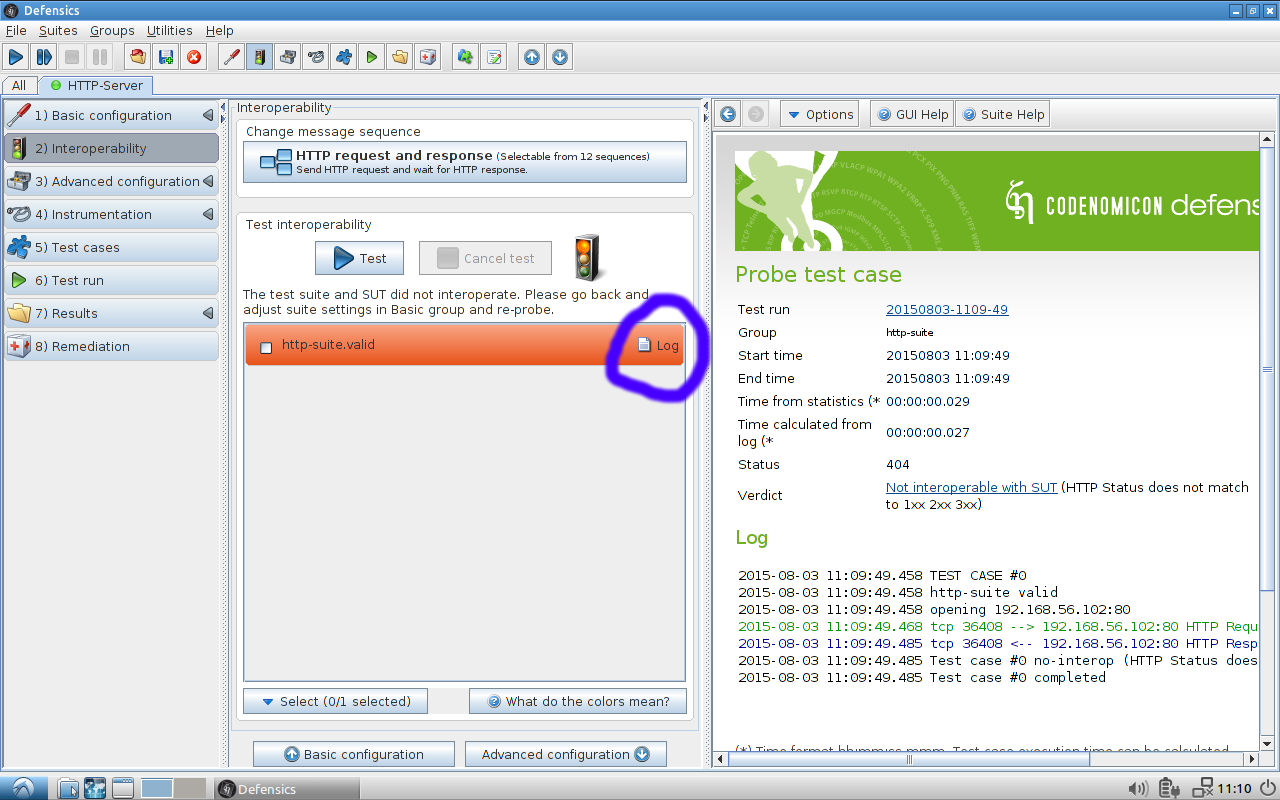Switch to the All tab
The image size is (1280, 800).
19,85
